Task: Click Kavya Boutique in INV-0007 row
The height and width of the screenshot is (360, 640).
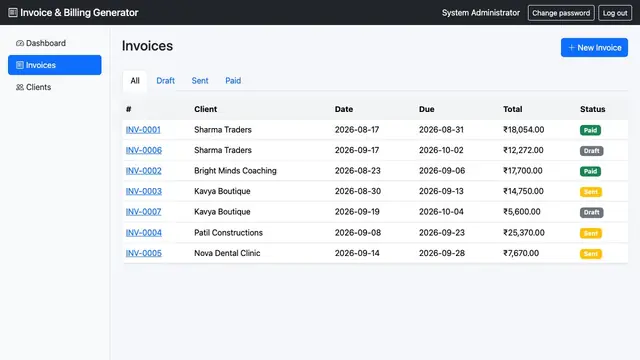Action: [x=222, y=211]
